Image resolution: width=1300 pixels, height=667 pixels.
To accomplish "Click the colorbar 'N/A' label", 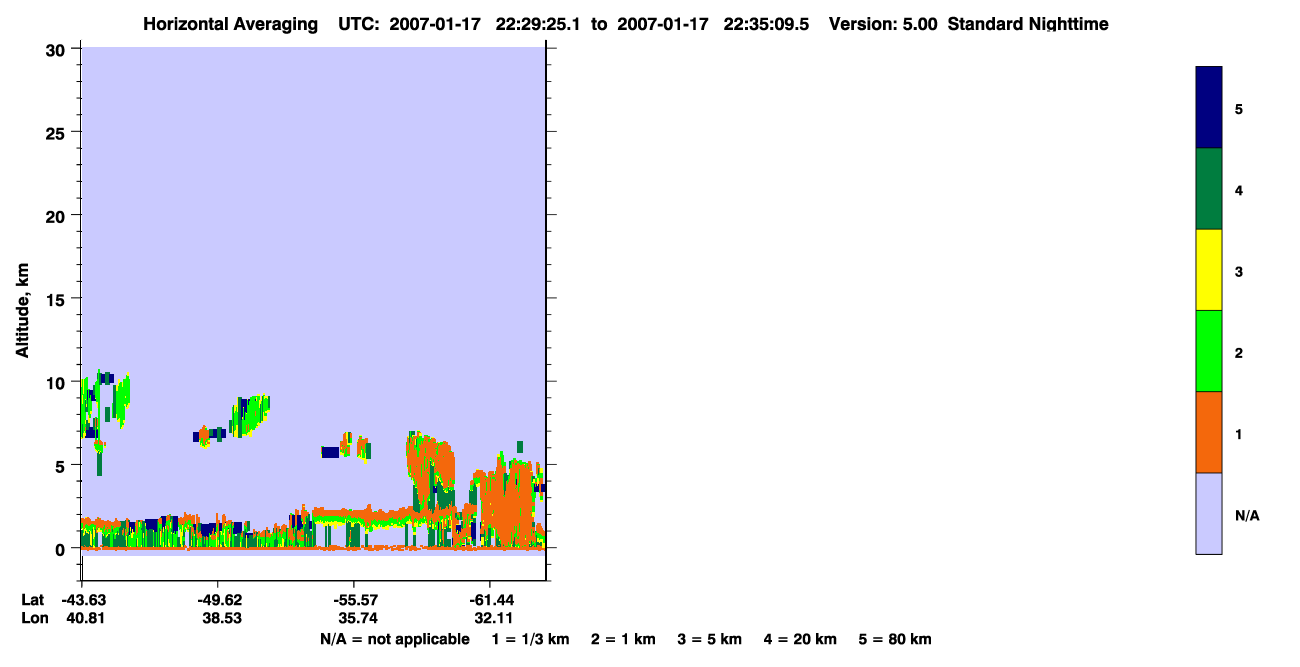I will point(1247,515).
